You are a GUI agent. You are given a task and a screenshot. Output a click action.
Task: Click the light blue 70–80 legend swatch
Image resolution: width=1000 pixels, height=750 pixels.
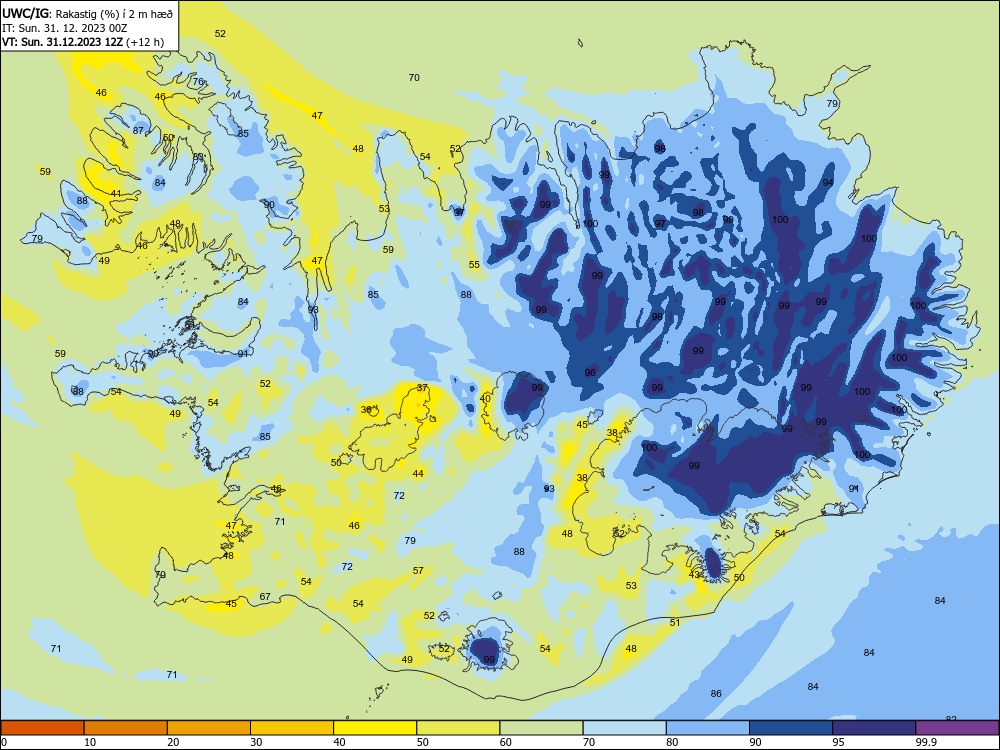pos(624,728)
